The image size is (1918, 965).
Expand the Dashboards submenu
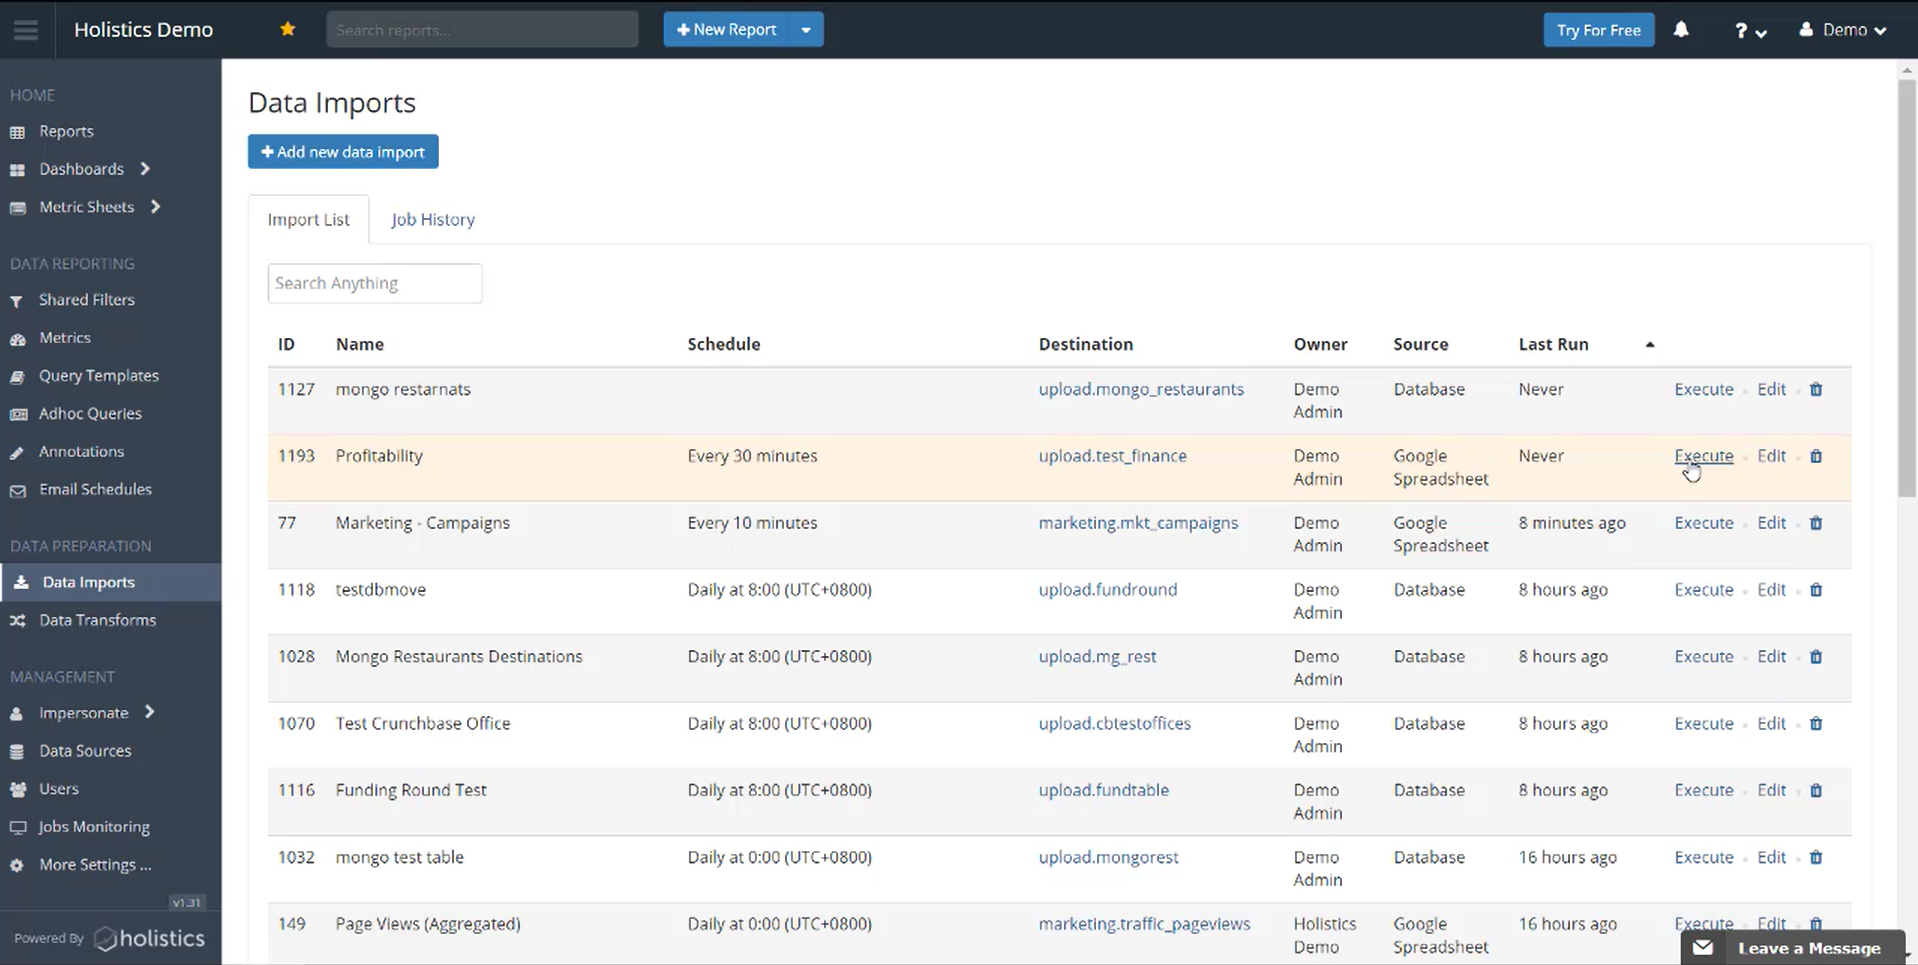[145, 169]
